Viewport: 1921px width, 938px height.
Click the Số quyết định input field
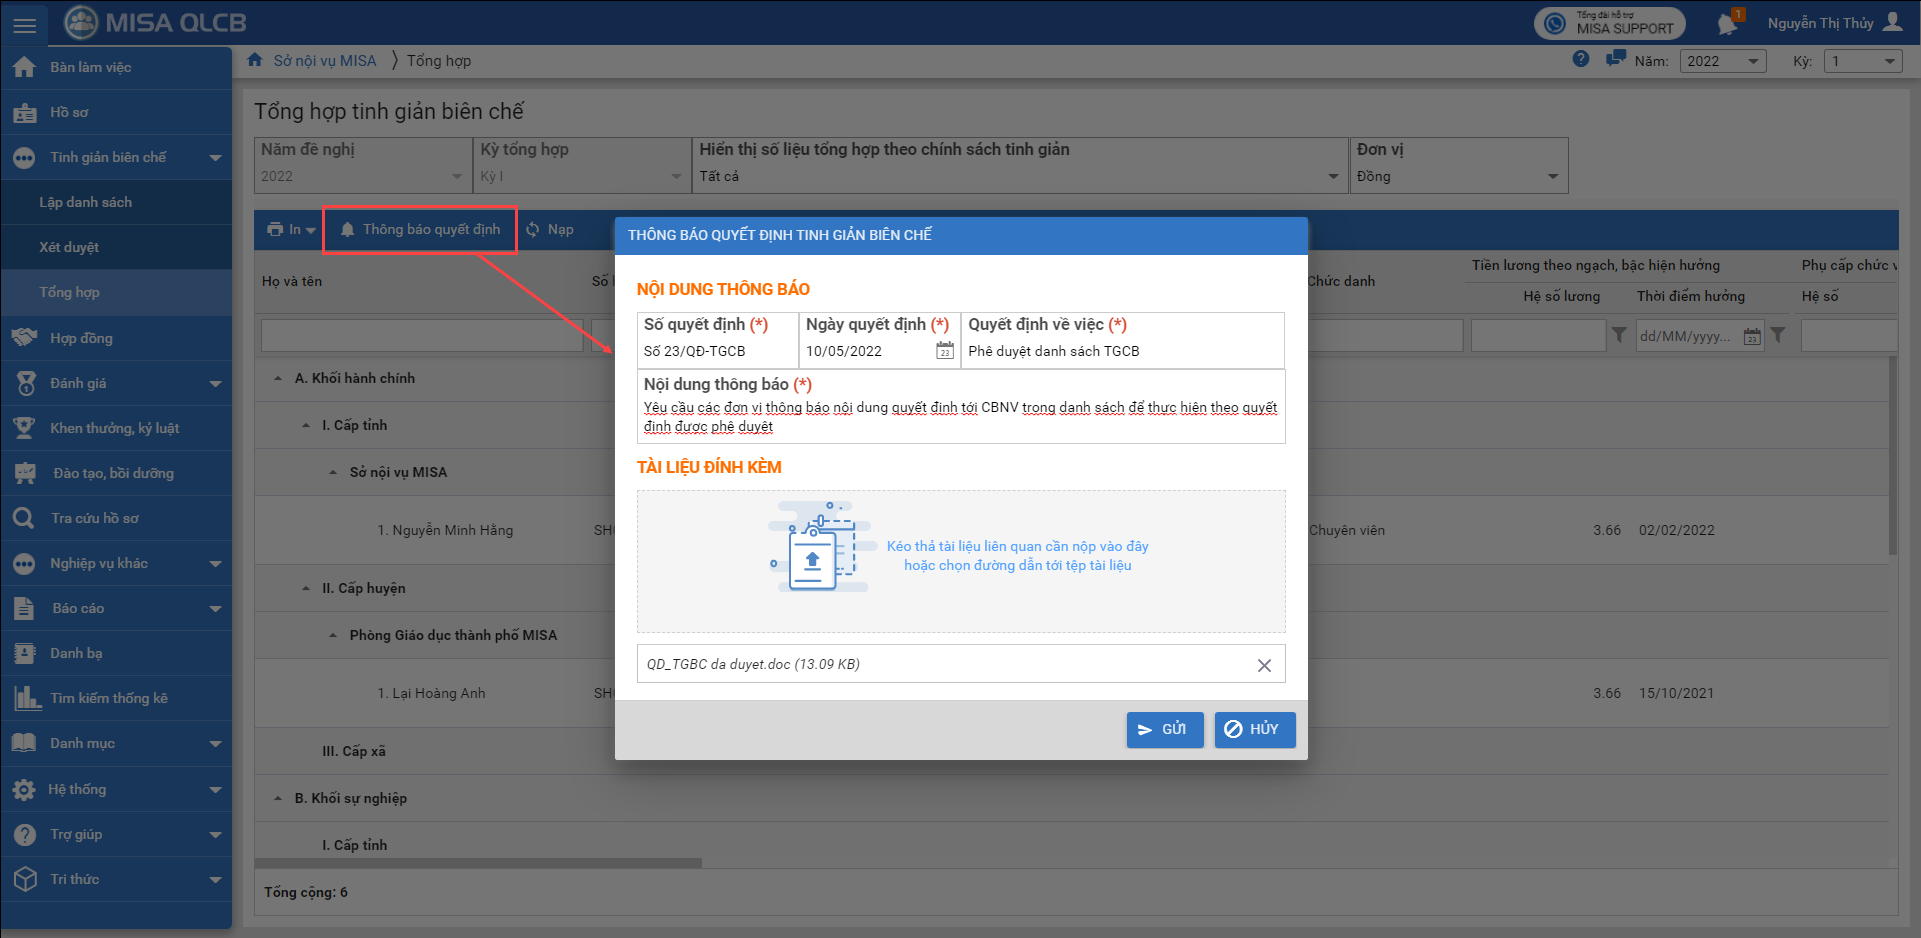(717, 351)
